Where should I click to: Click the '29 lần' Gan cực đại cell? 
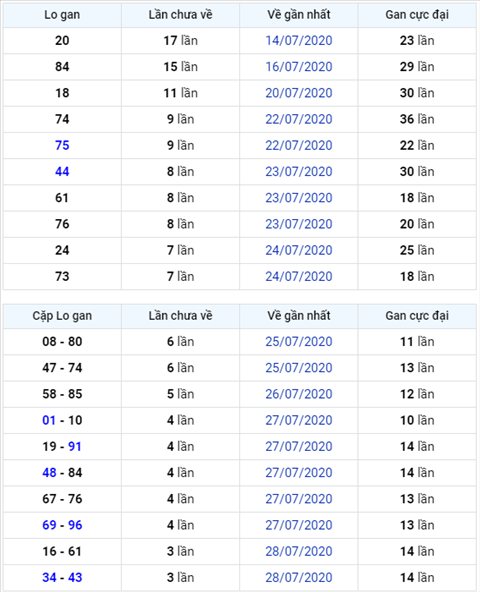(x=417, y=66)
